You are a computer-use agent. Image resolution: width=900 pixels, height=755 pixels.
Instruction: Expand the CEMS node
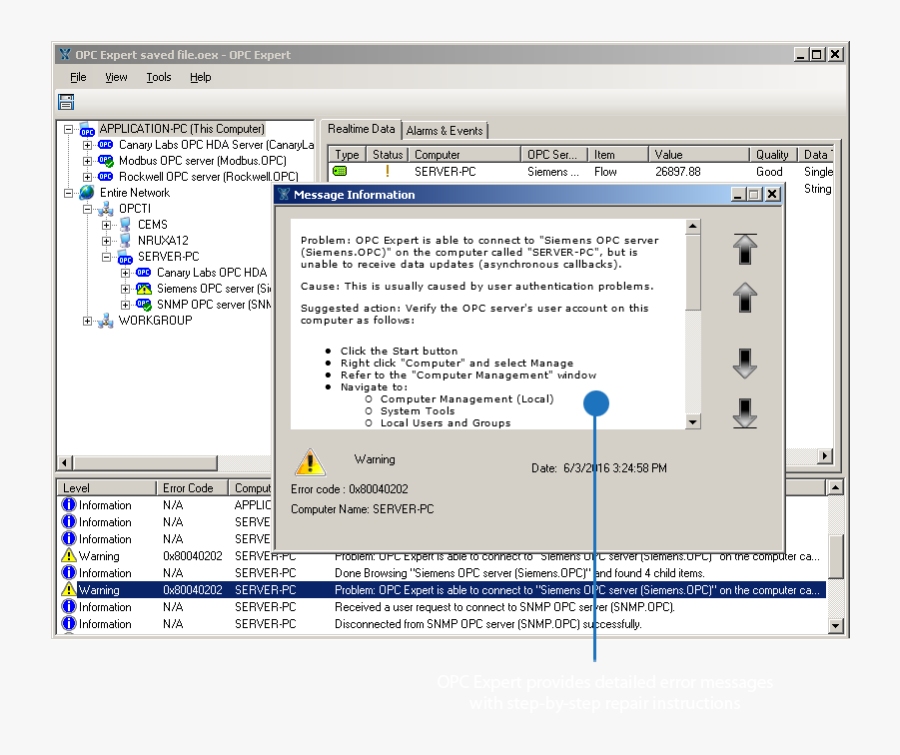104,224
